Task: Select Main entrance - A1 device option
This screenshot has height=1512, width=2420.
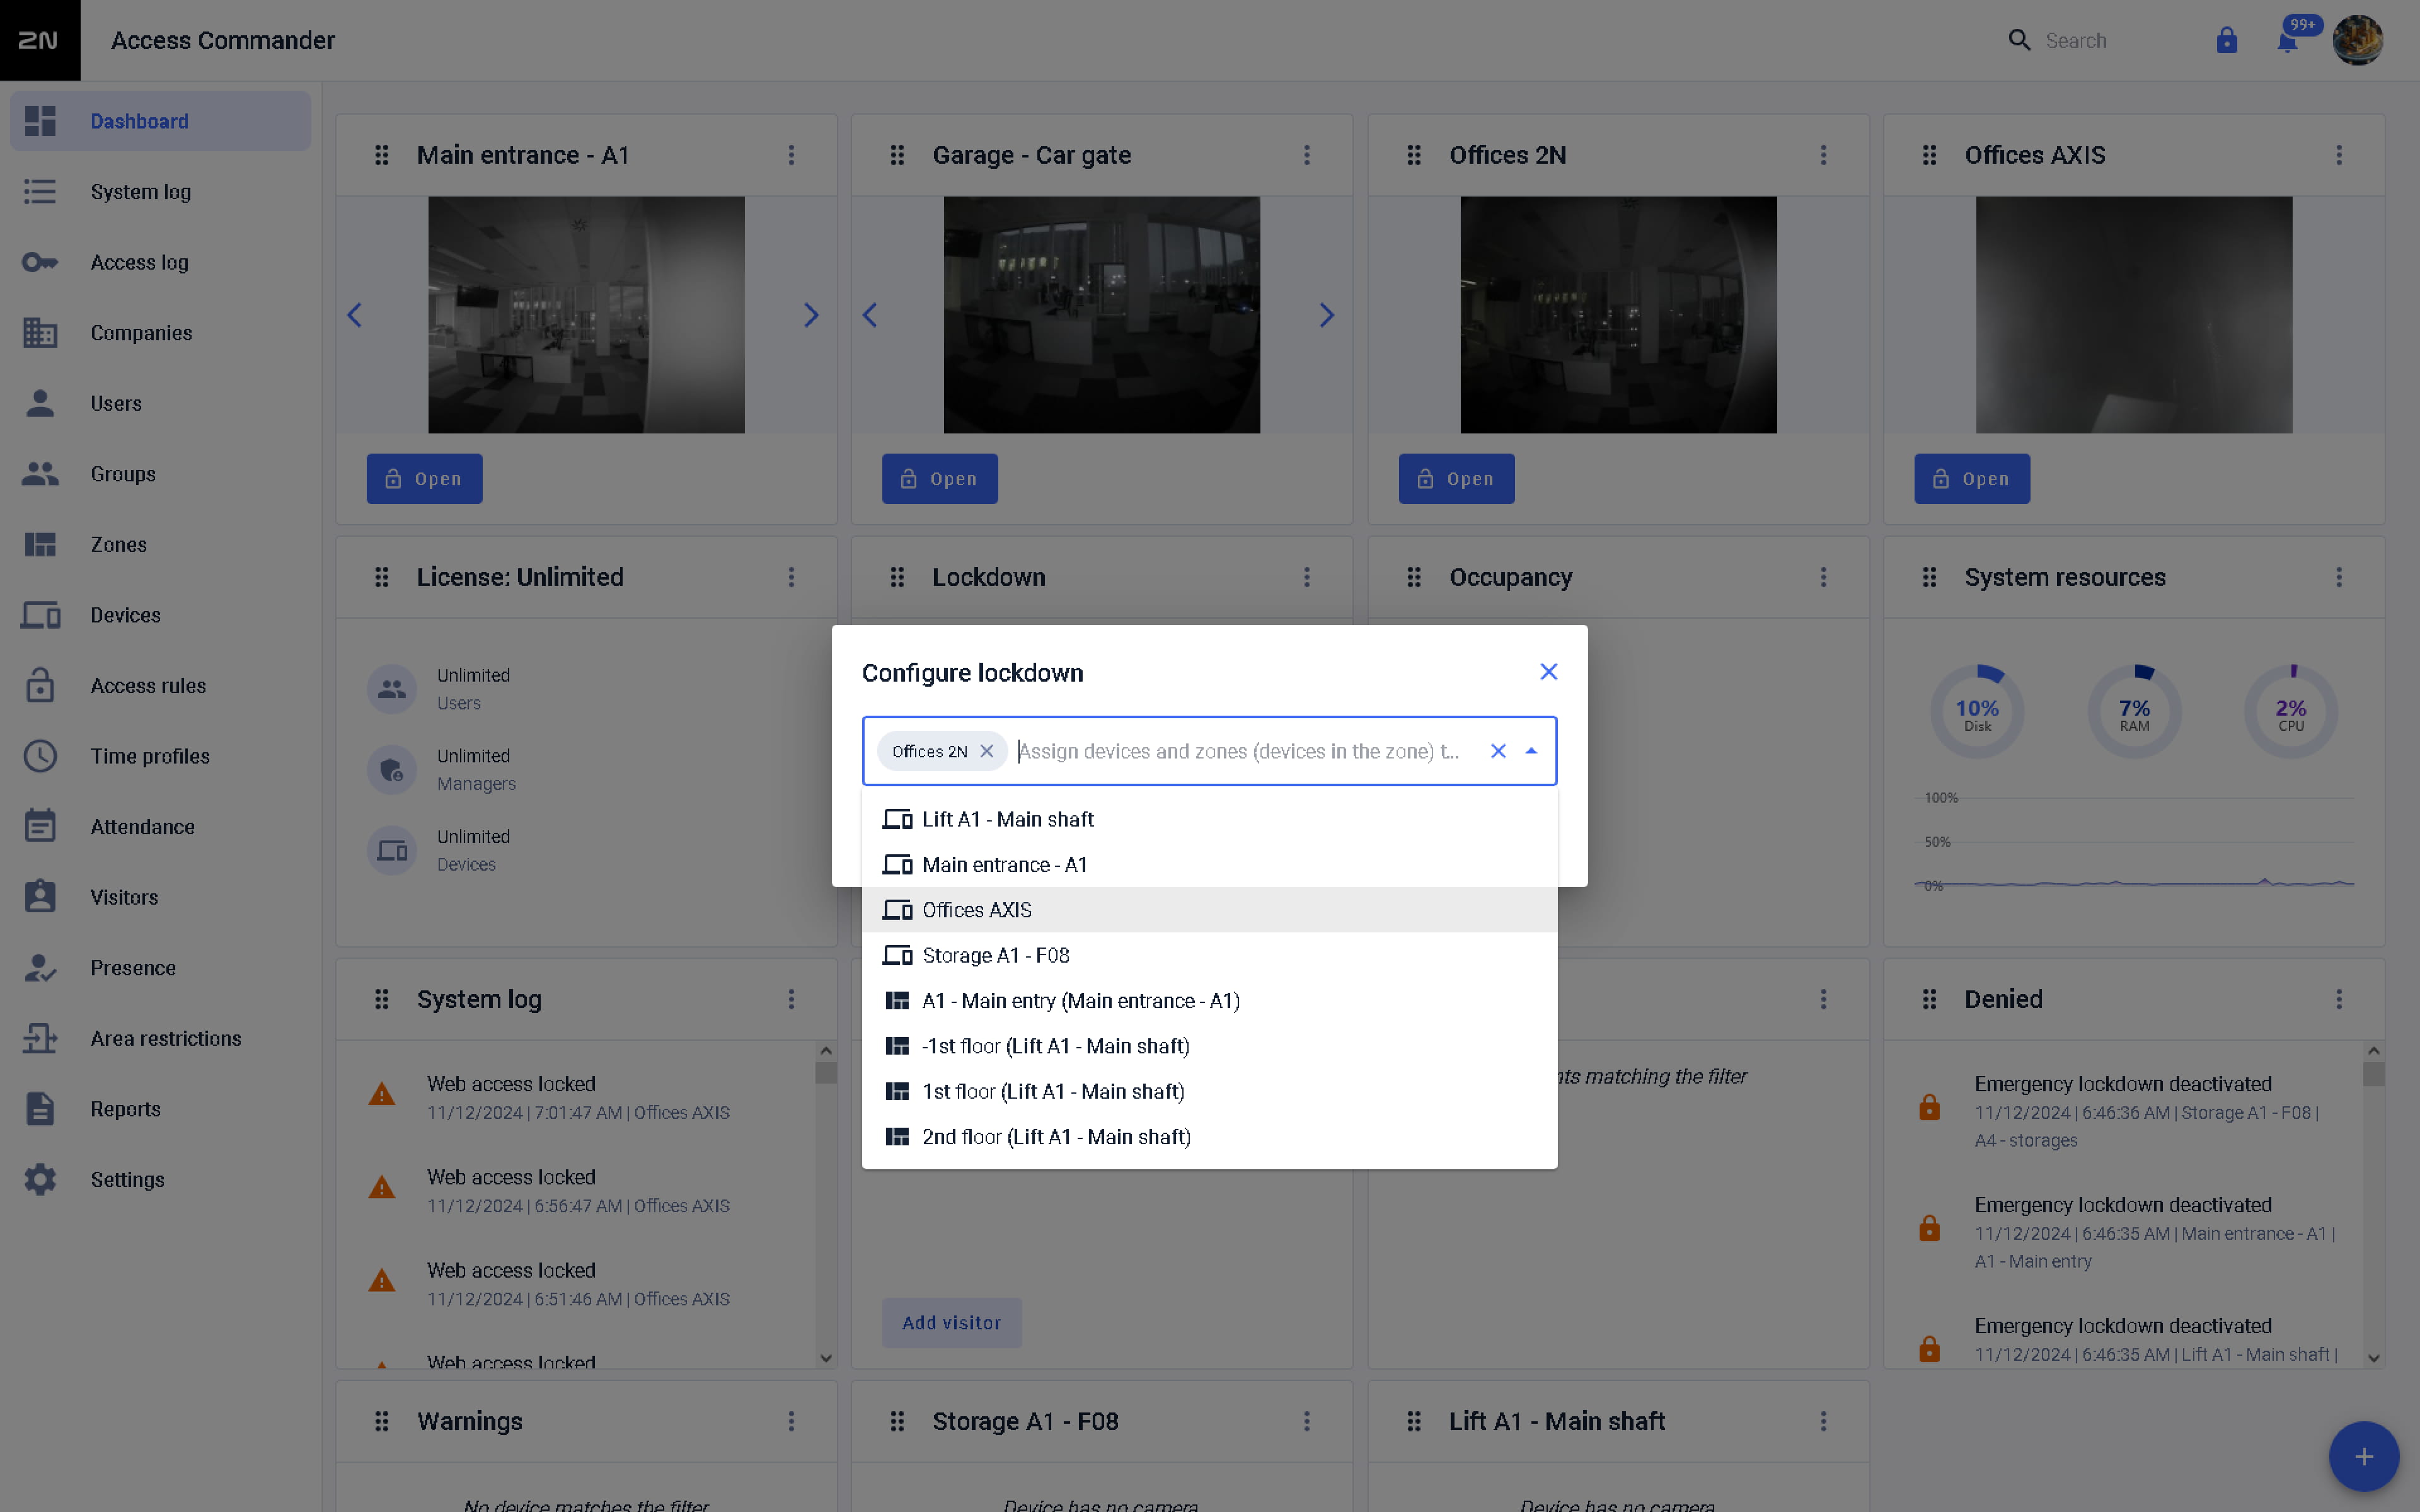Action: tap(1209, 865)
